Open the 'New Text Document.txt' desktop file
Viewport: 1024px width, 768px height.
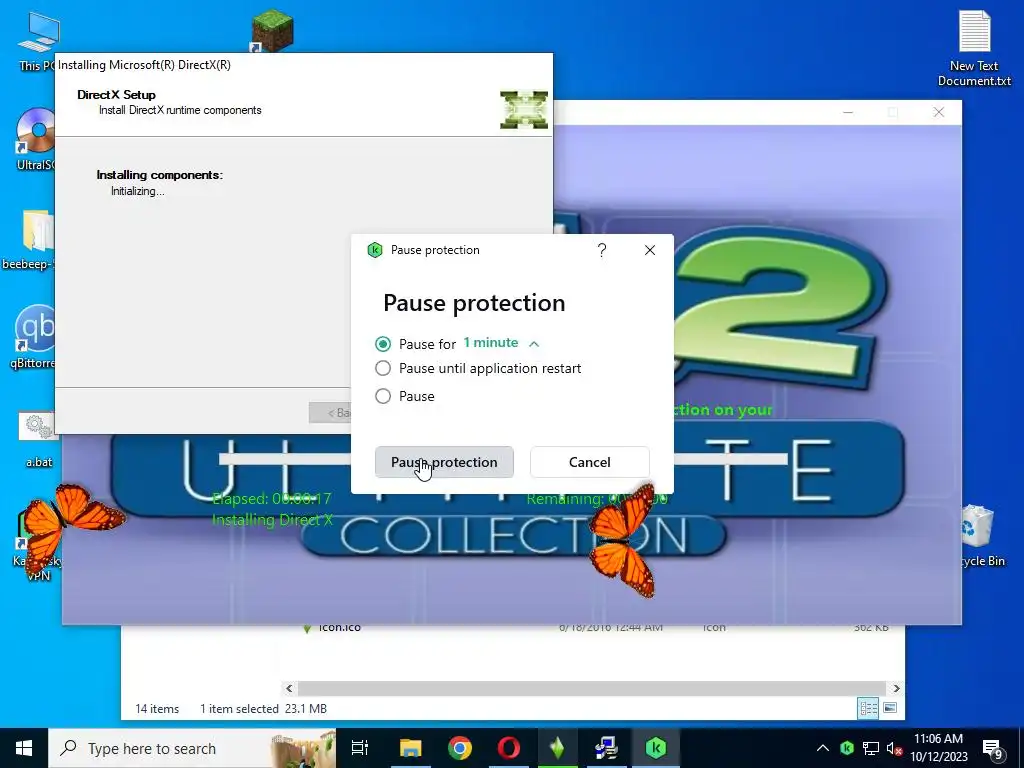[x=974, y=48]
